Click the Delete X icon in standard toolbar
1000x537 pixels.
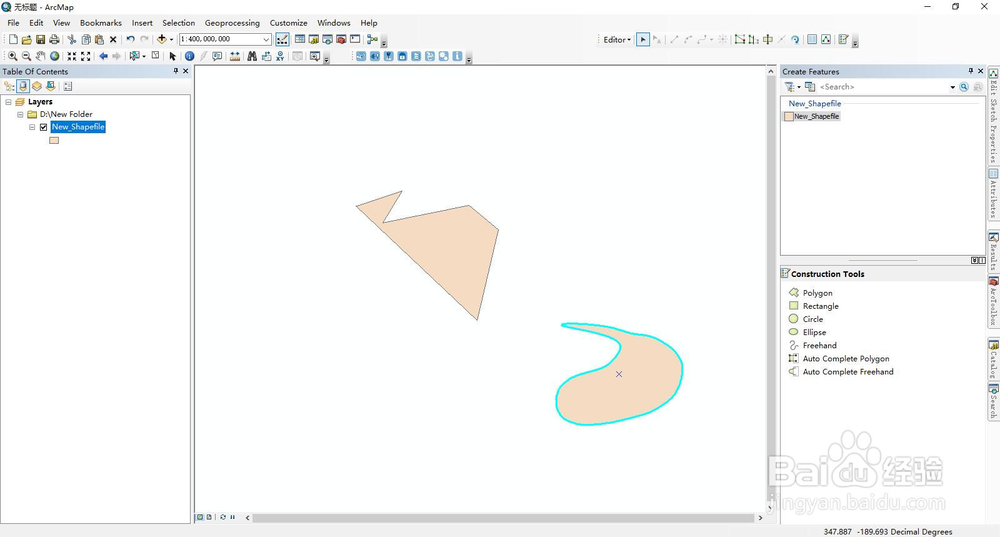[113, 40]
